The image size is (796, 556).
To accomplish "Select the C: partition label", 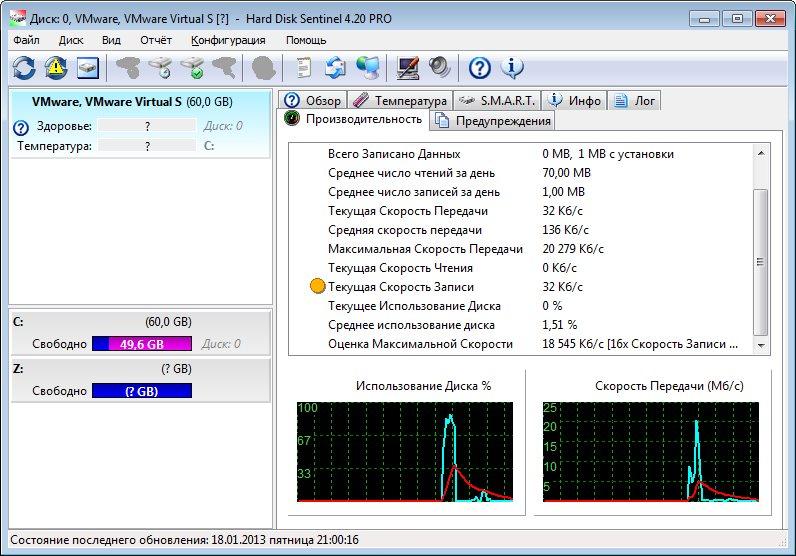I will [18, 321].
